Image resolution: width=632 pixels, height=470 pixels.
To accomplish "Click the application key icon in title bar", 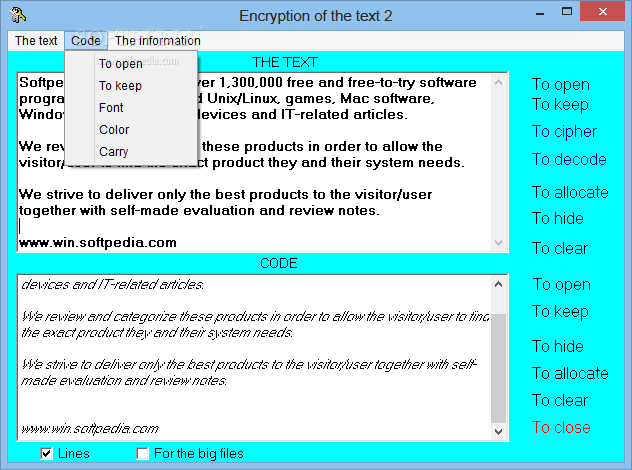I will click(x=18, y=16).
